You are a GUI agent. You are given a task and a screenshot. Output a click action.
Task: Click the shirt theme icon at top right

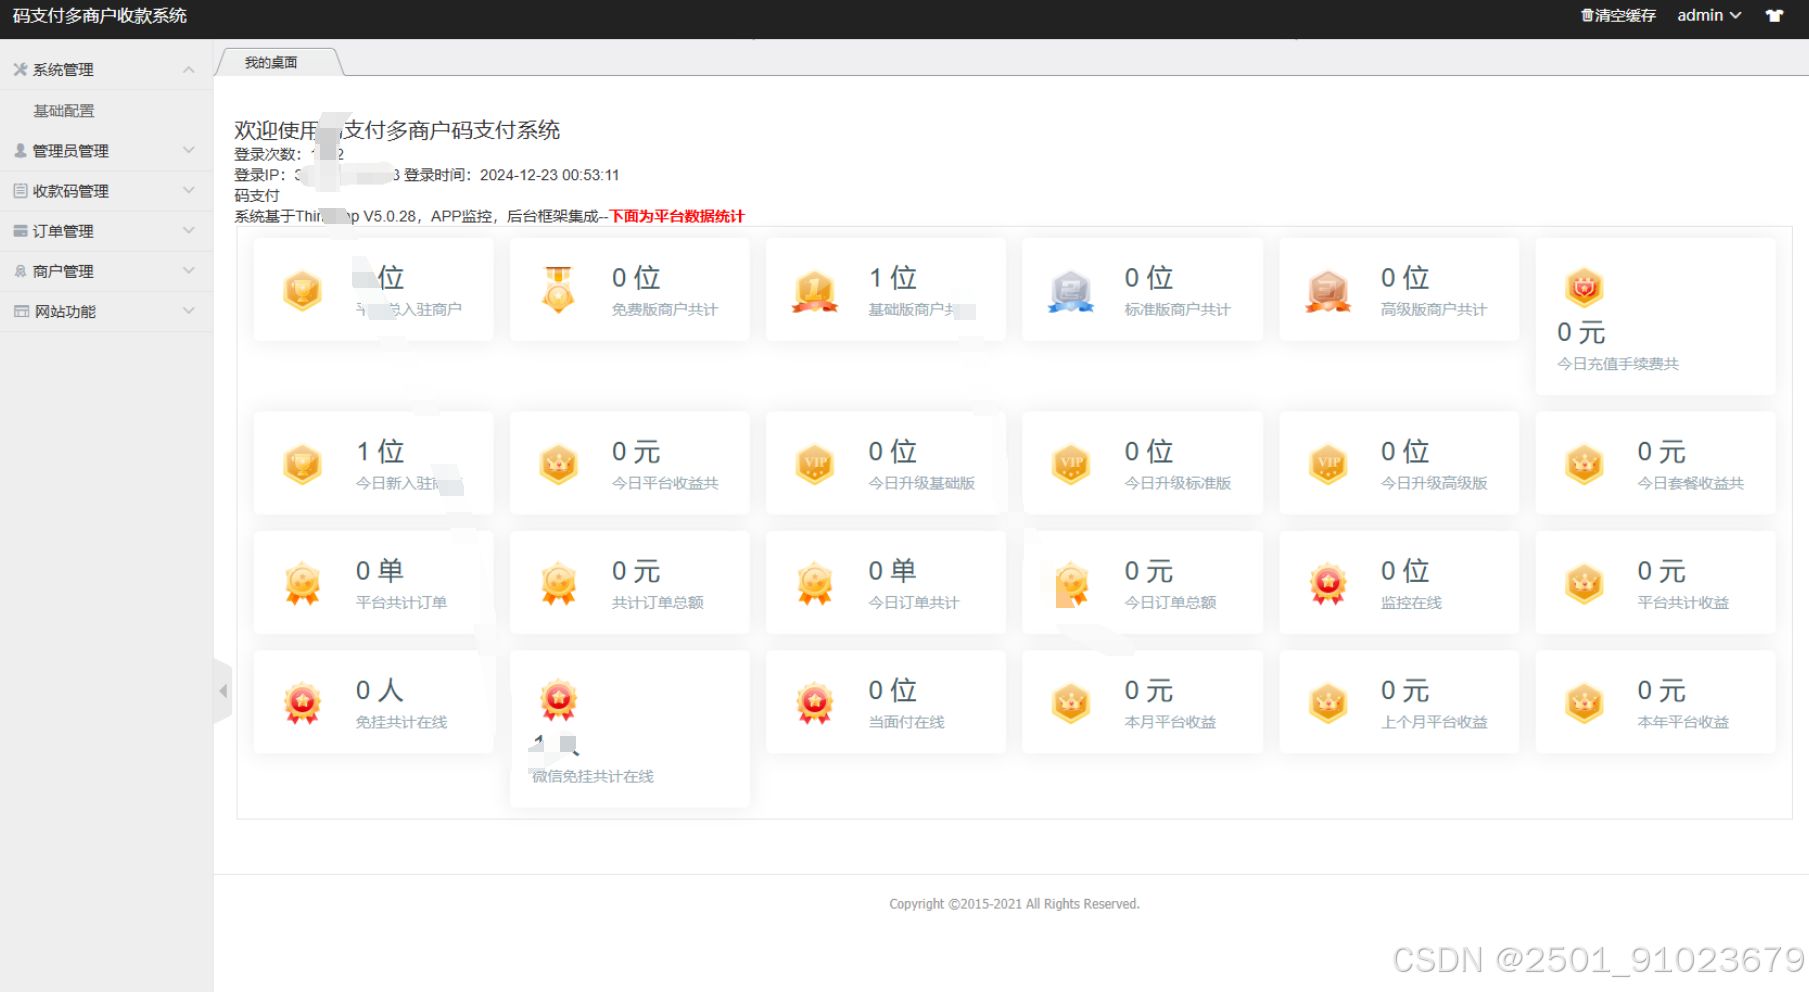click(1774, 15)
